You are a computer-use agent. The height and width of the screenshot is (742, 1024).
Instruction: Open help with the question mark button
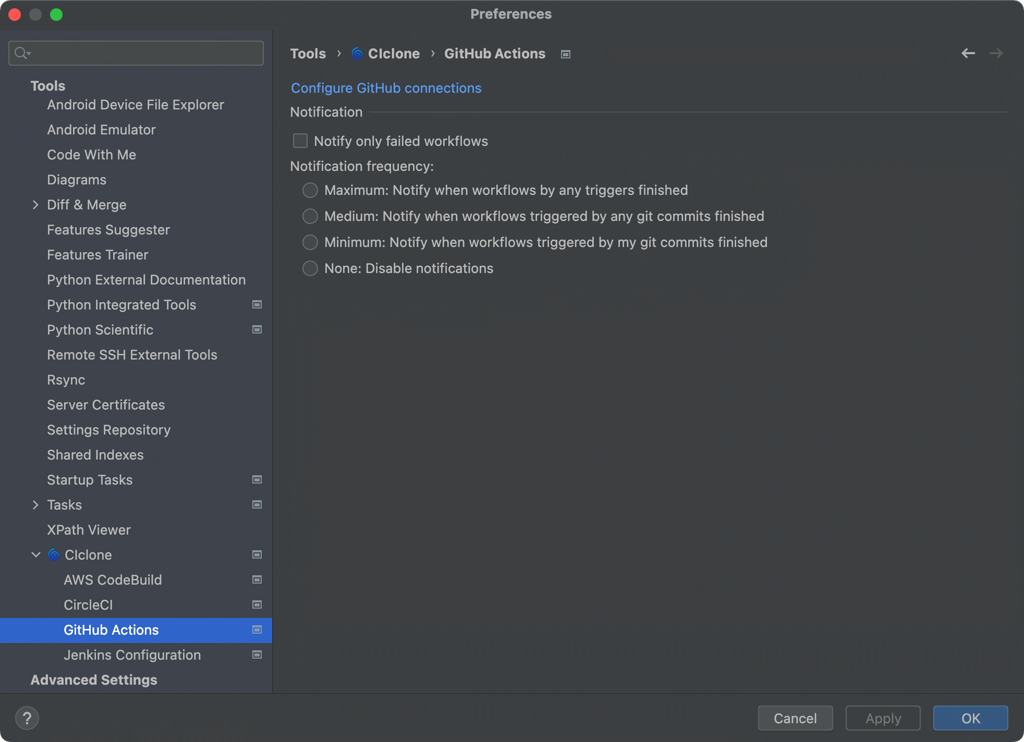27,718
